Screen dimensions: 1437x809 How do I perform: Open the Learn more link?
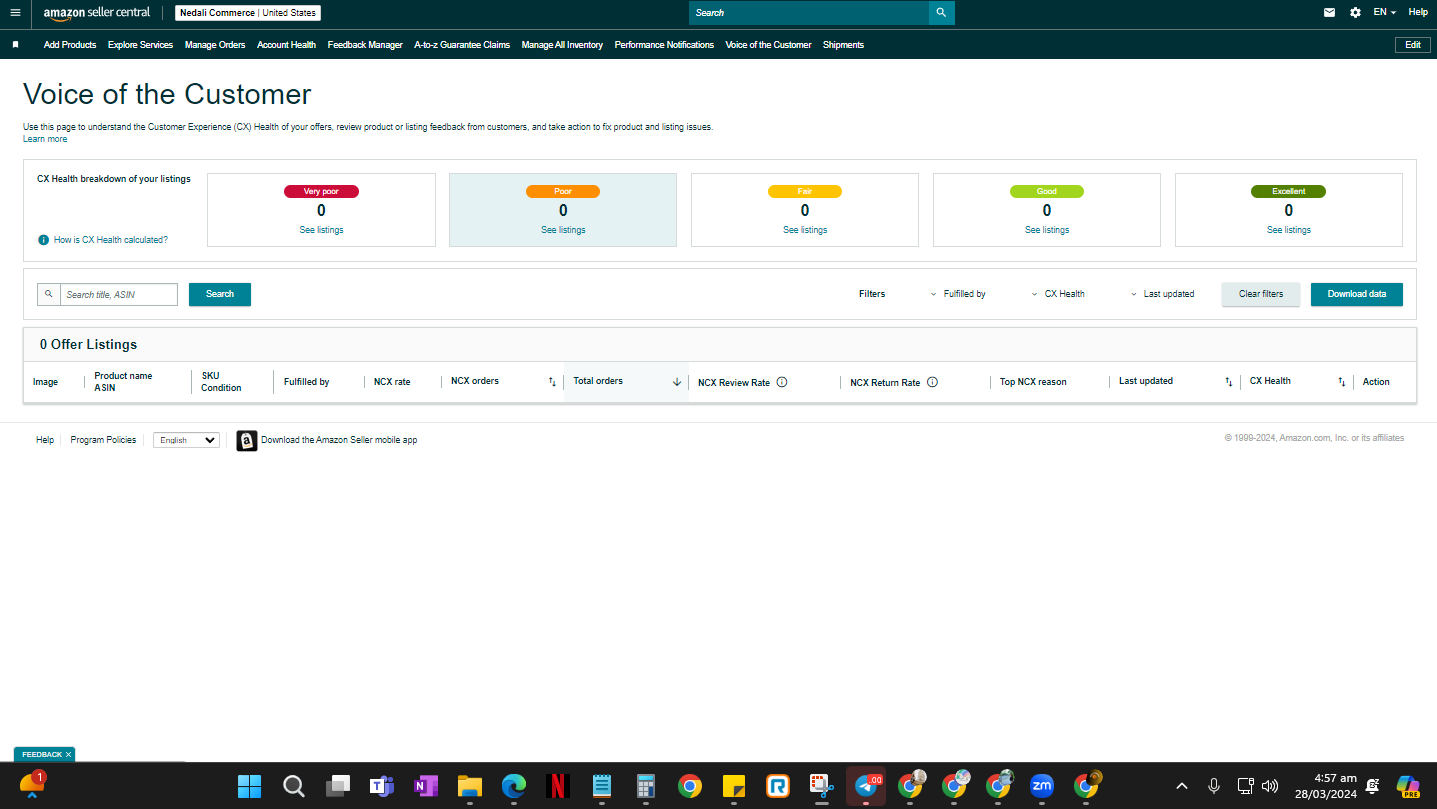click(x=45, y=139)
